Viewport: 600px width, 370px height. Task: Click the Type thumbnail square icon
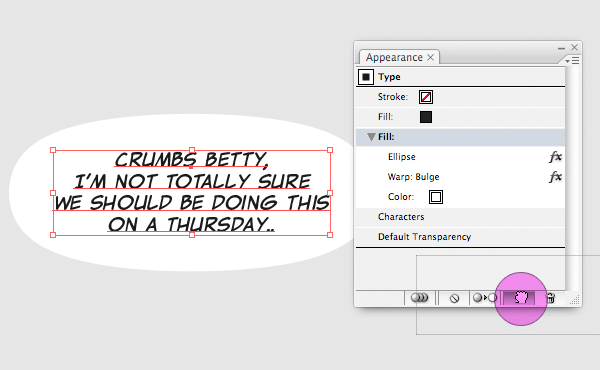pos(366,77)
